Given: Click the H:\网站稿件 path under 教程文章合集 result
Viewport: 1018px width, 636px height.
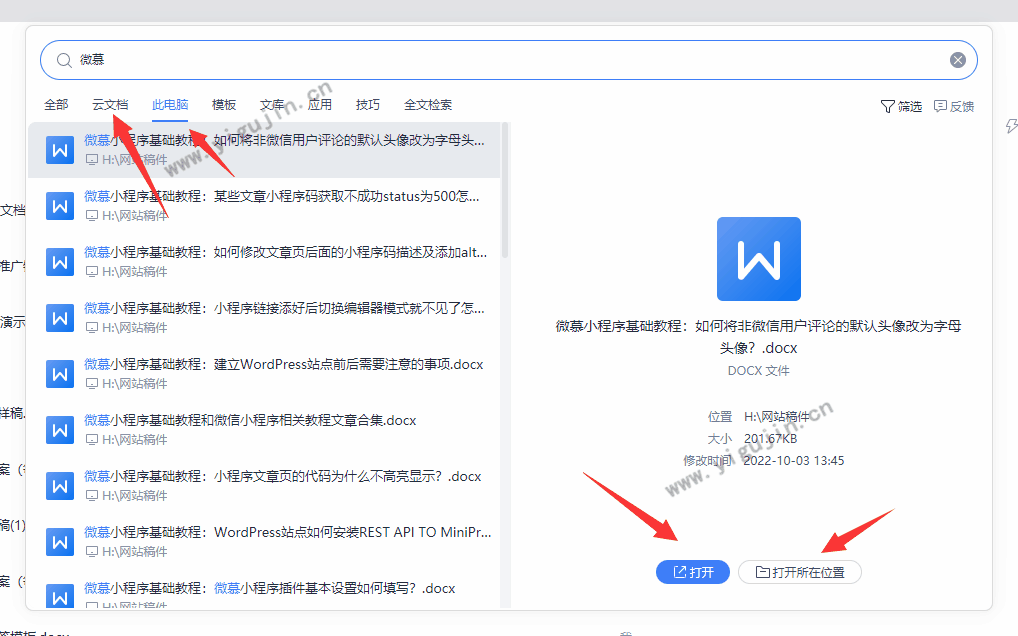Looking at the screenshot, I should tap(134, 439).
